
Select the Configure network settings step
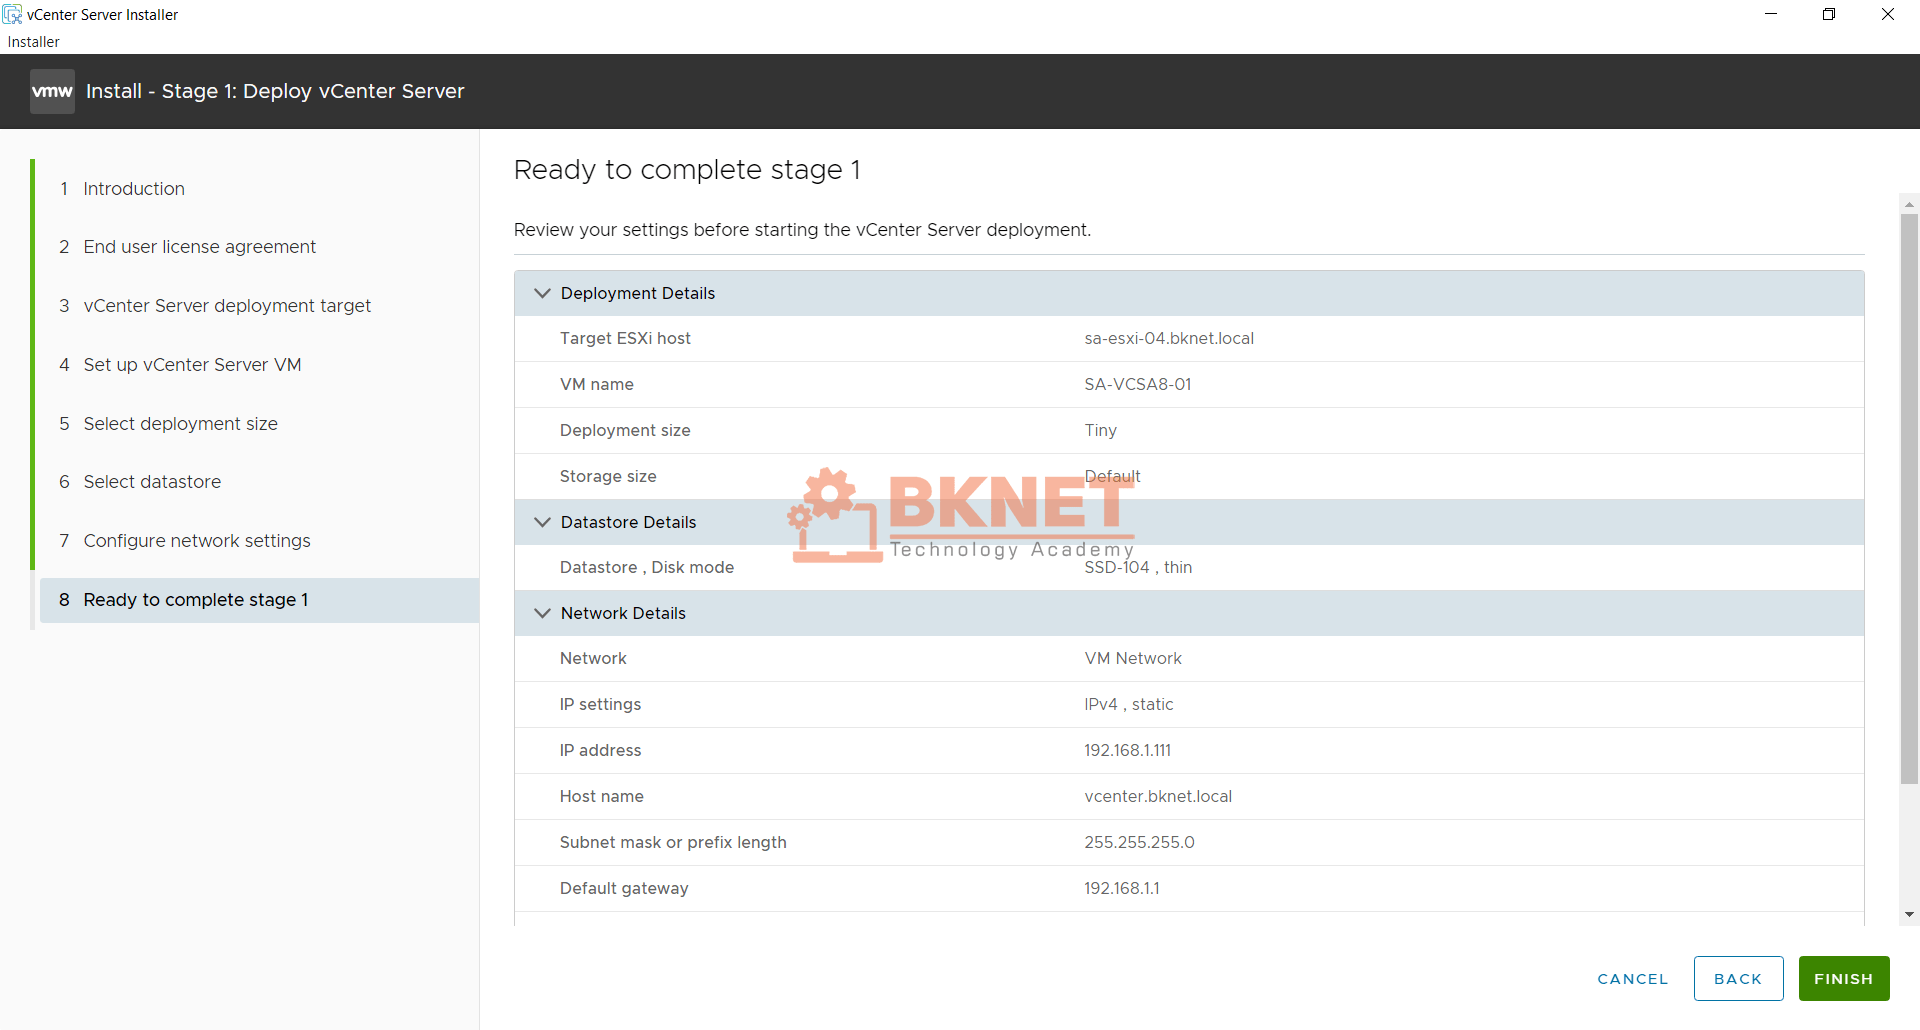pyautogui.click(x=197, y=541)
